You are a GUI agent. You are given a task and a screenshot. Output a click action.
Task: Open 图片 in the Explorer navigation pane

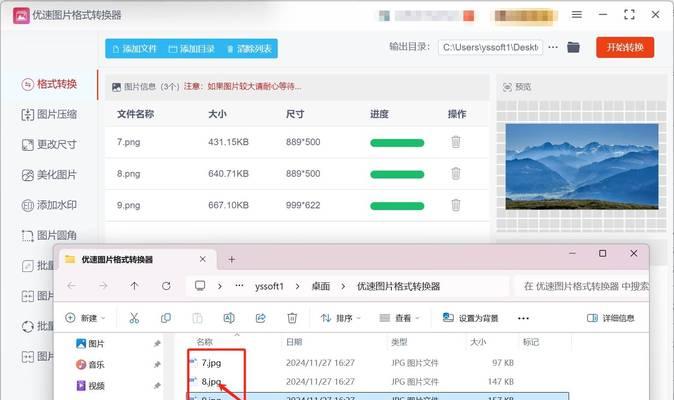pyautogui.click(x=90, y=344)
